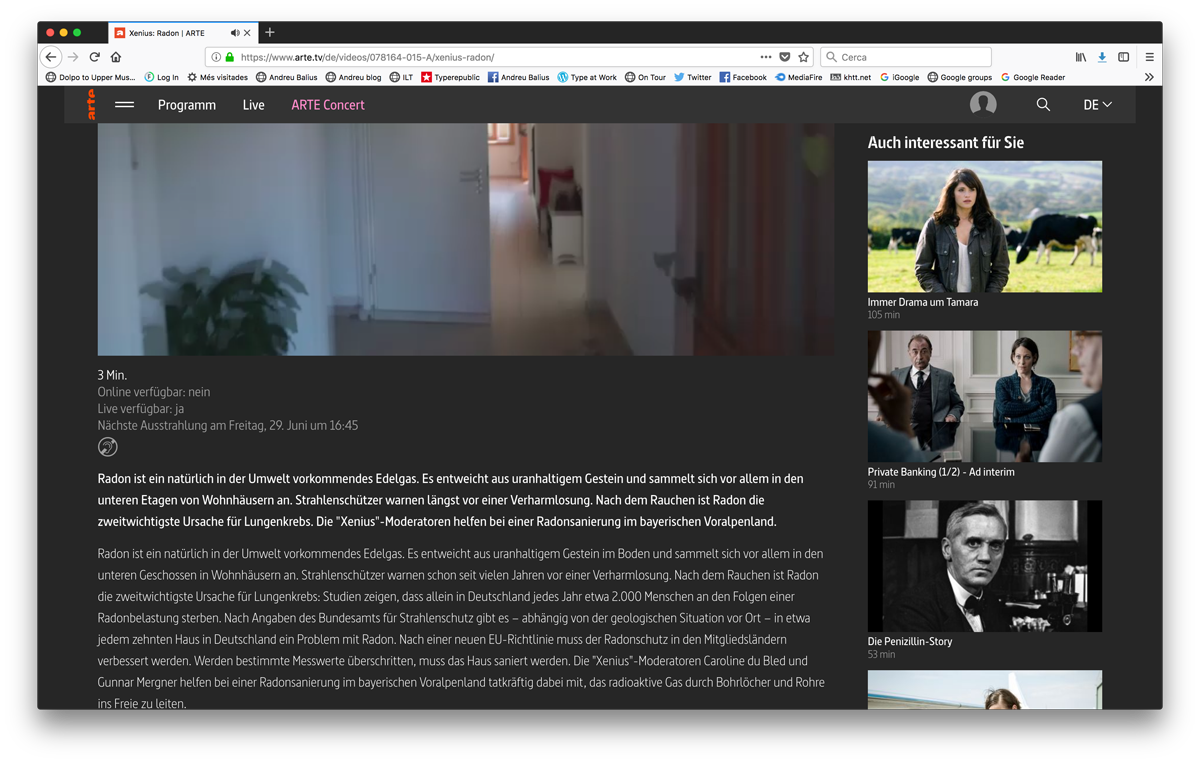Viewport: 1200px width, 763px height.
Task: Show downloads panel
Action: pyautogui.click(x=1102, y=57)
